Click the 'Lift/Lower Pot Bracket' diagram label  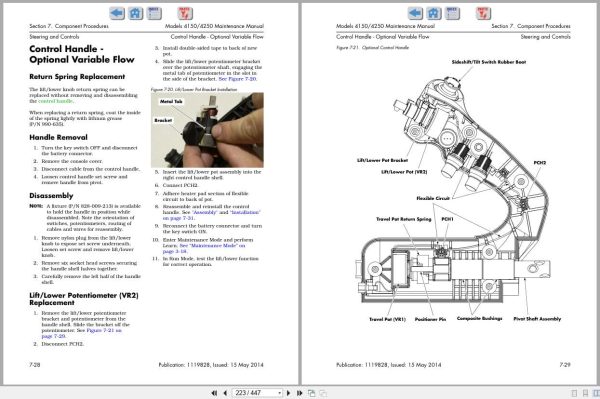tap(382, 160)
